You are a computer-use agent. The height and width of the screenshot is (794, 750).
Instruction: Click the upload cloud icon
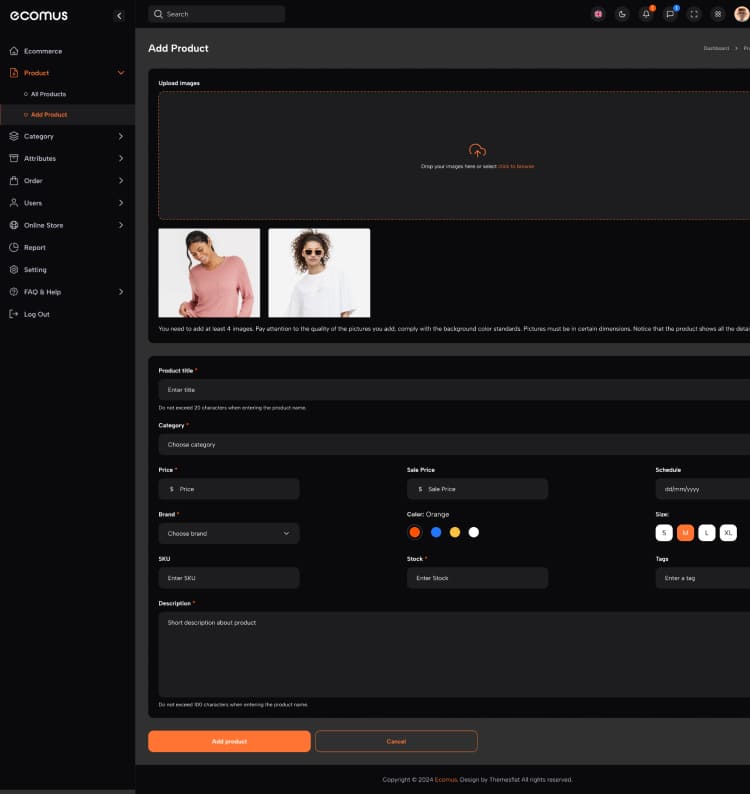477,151
